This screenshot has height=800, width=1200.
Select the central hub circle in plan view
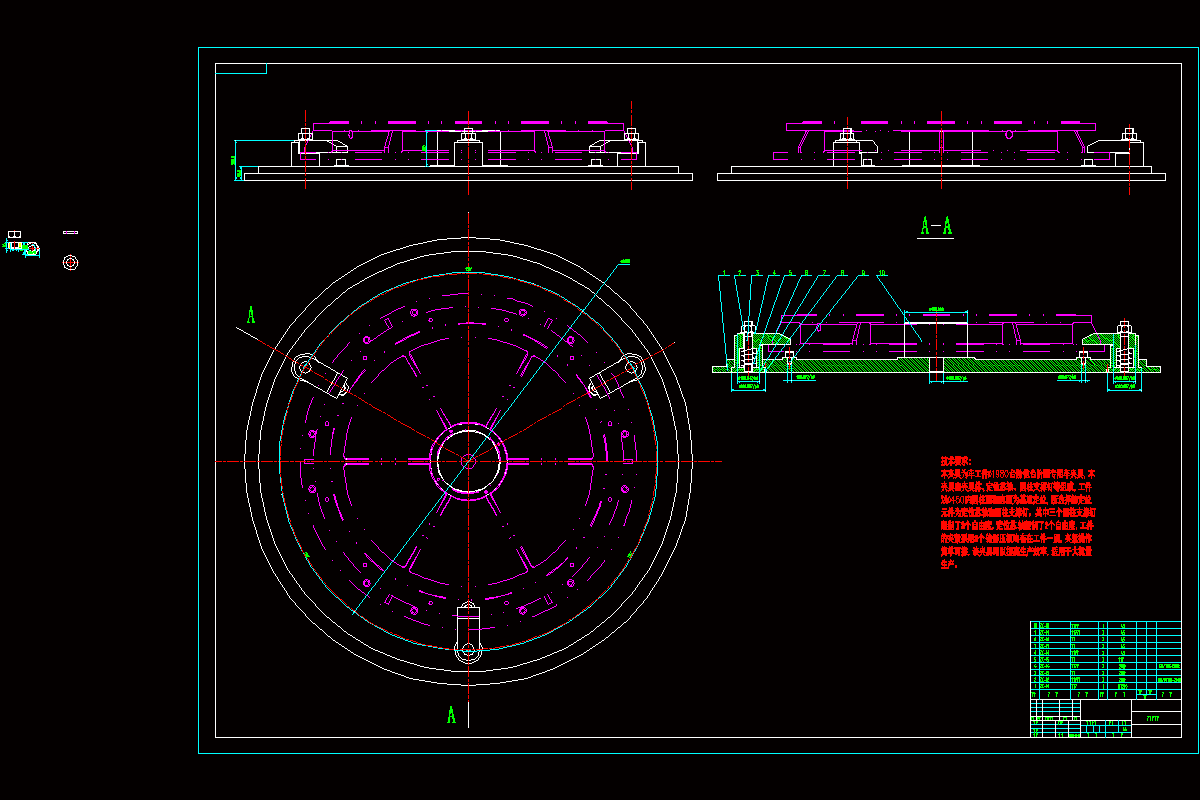click(467, 459)
